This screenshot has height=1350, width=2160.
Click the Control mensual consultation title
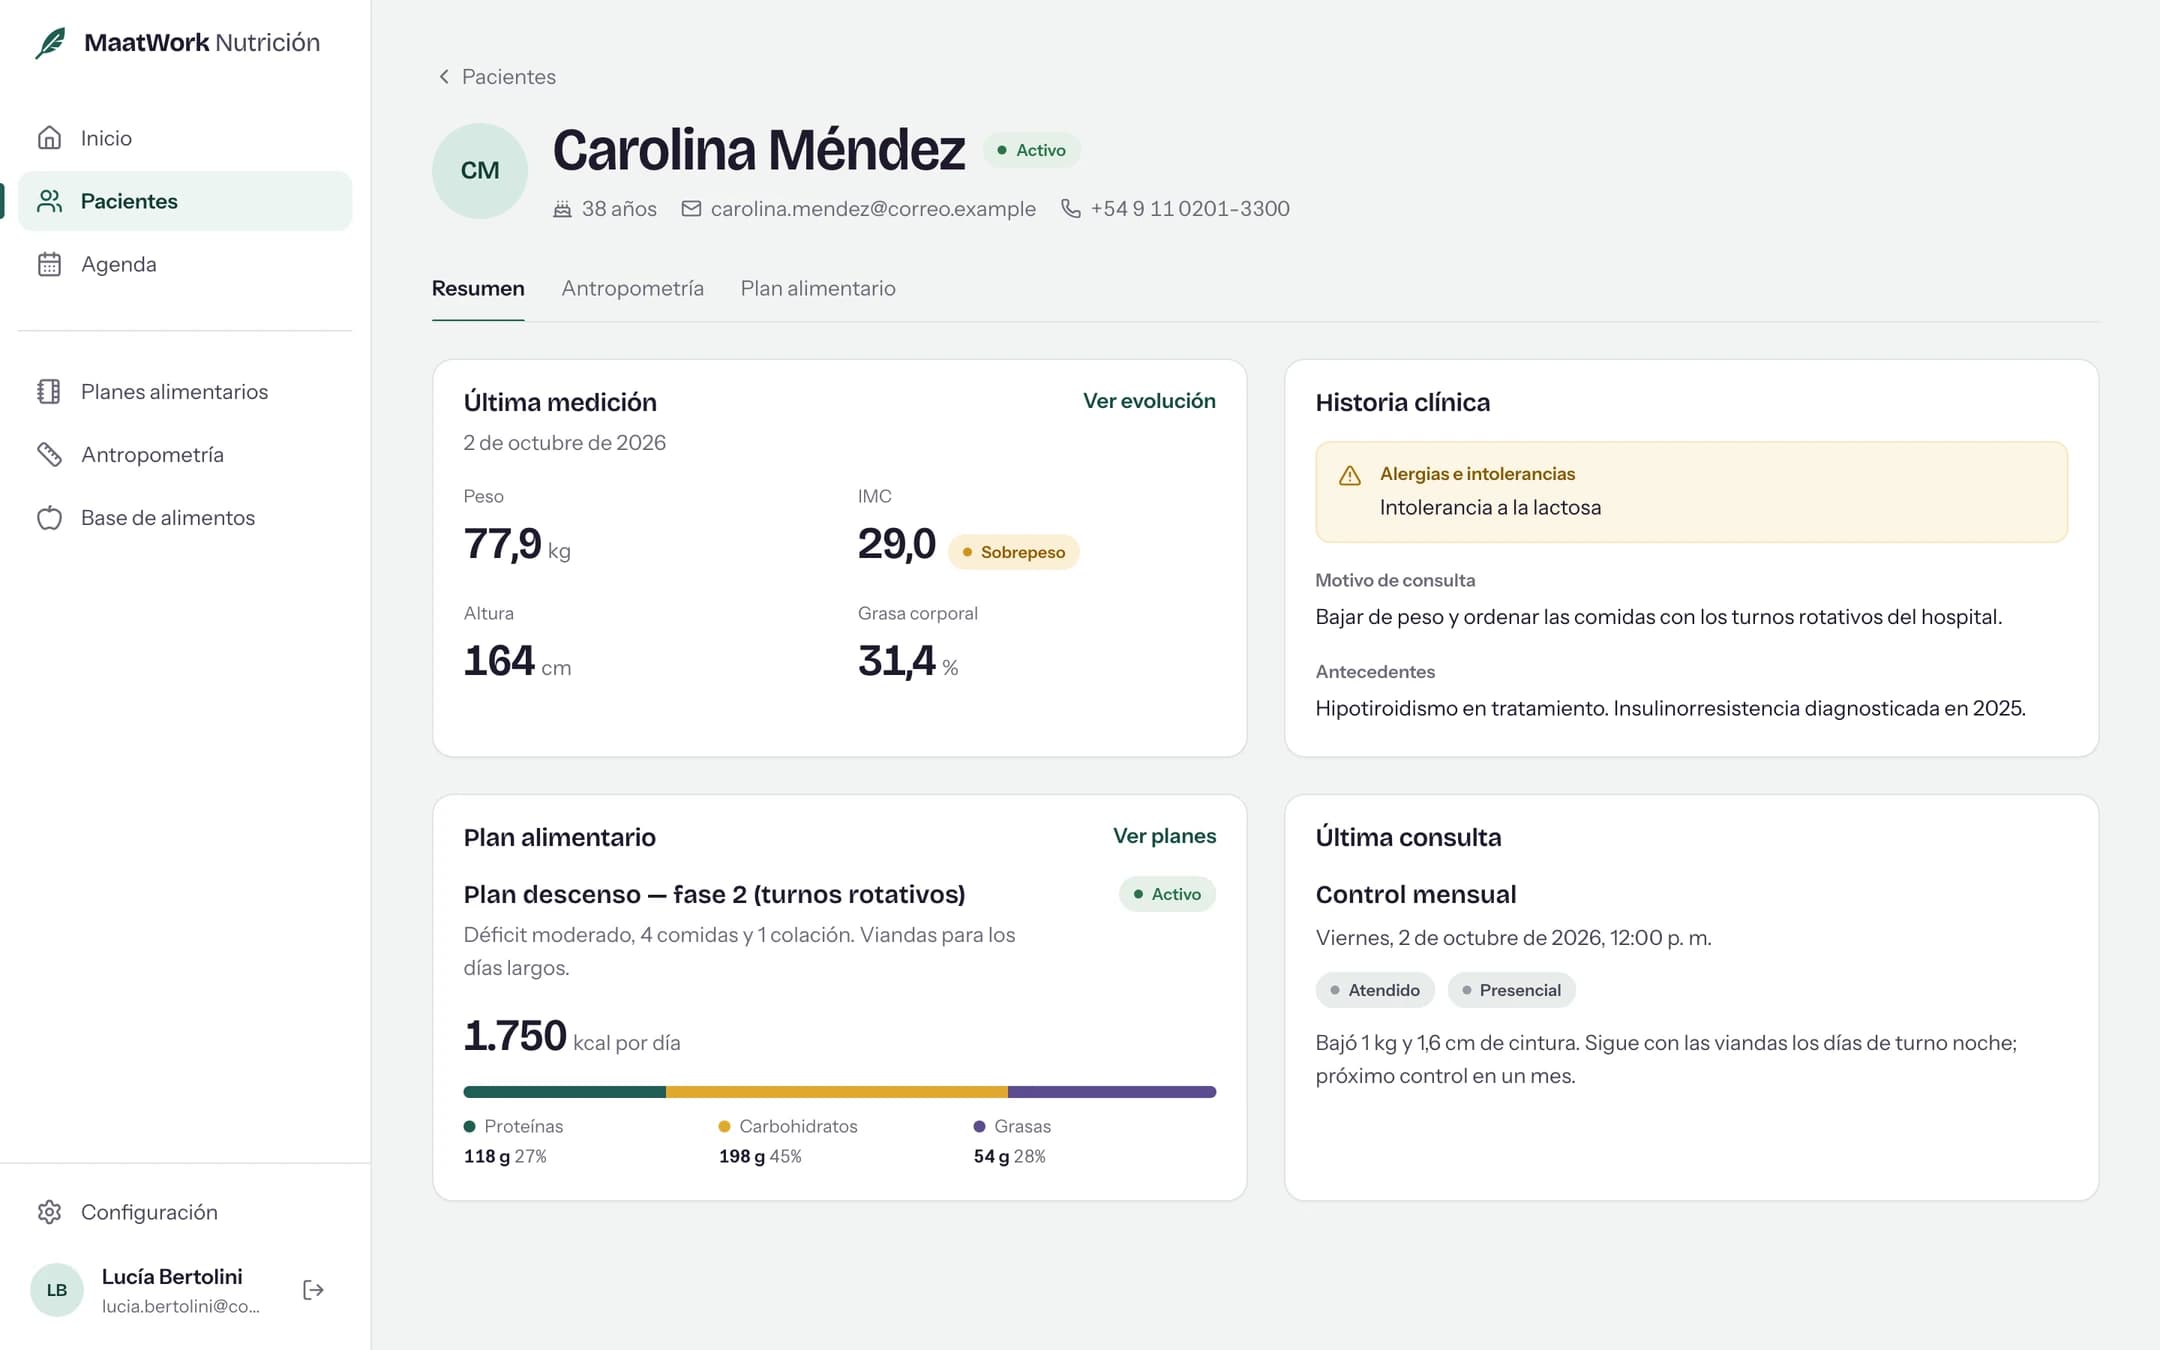pyautogui.click(x=1416, y=894)
